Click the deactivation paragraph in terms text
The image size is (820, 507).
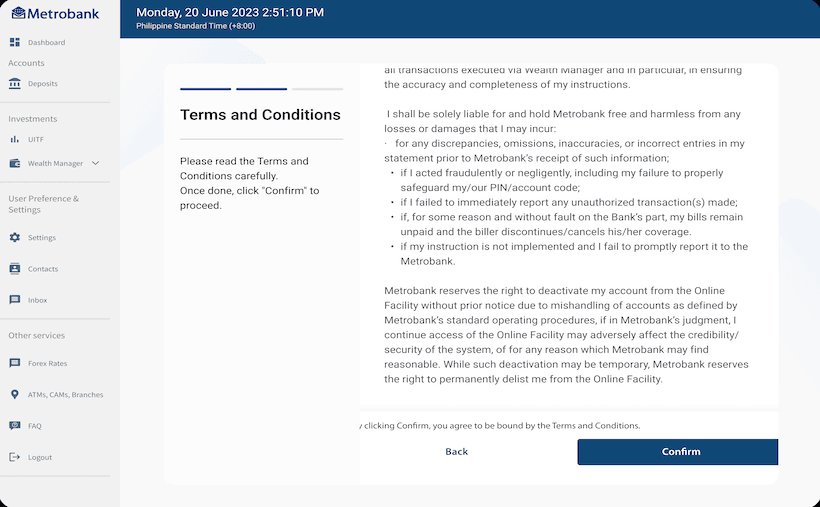point(566,335)
